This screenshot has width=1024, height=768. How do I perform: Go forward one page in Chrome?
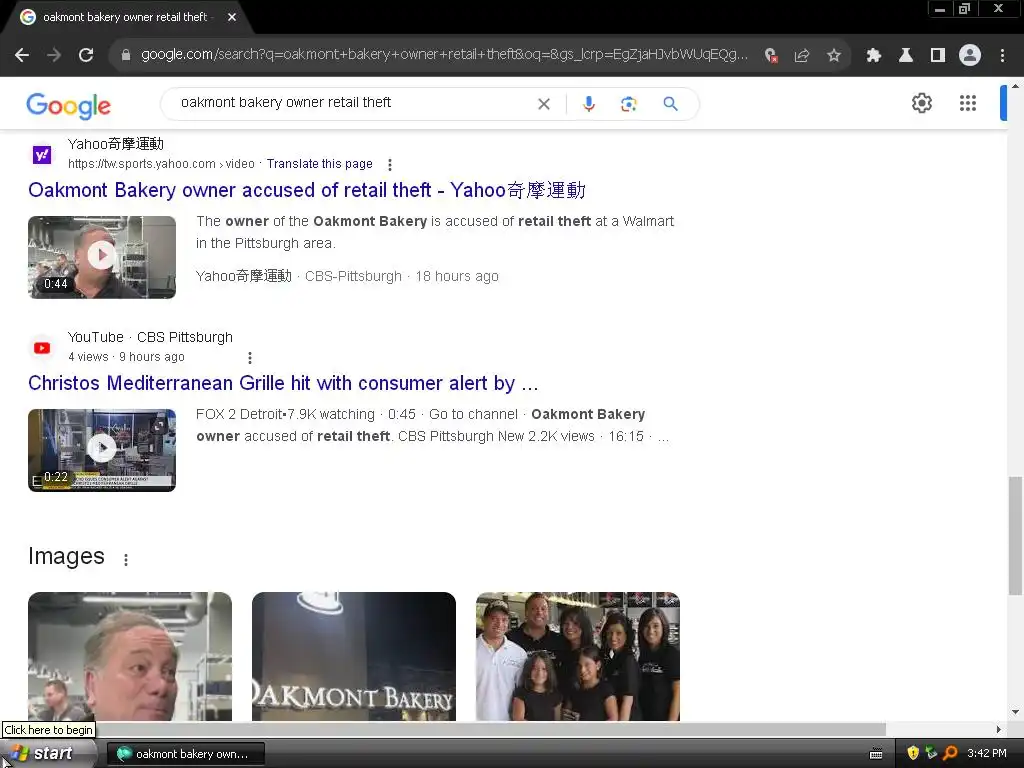click(54, 56)
